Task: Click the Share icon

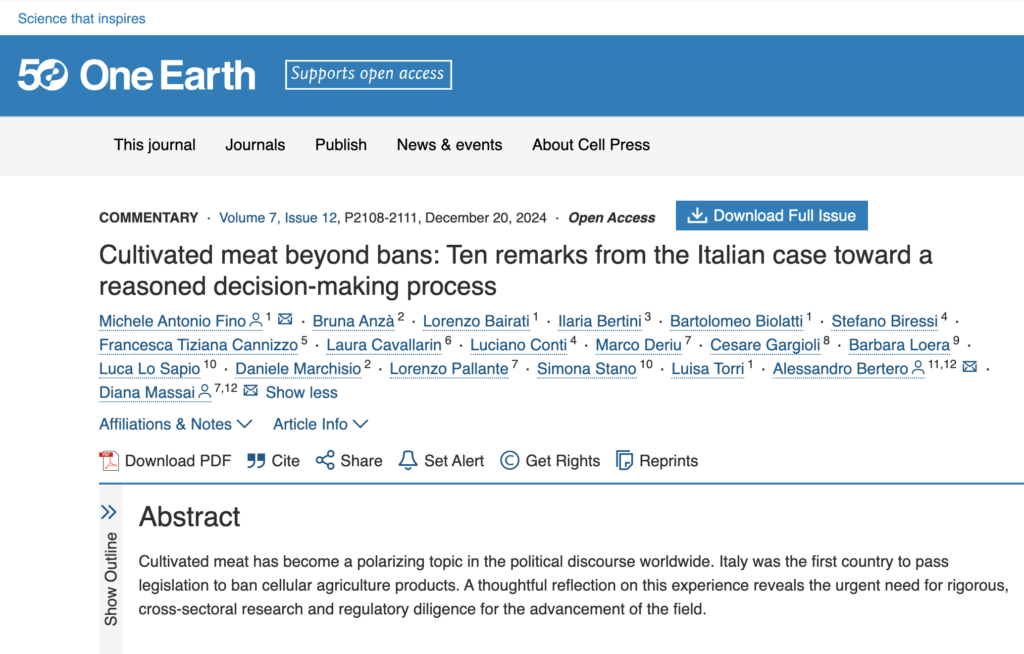Action: pos(325,460)
